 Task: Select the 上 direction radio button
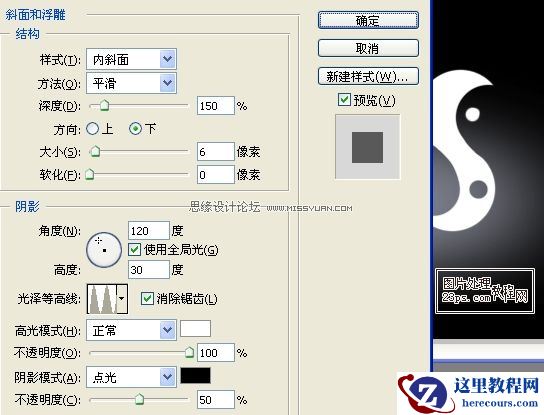pos(93,129)
